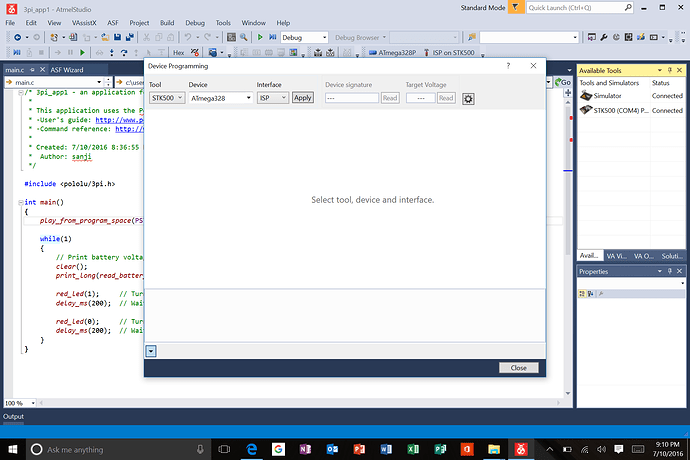Viewport: 690px width, 460px height.
Task: Open the Output panel tab
Action: click(x=13, y=416)
